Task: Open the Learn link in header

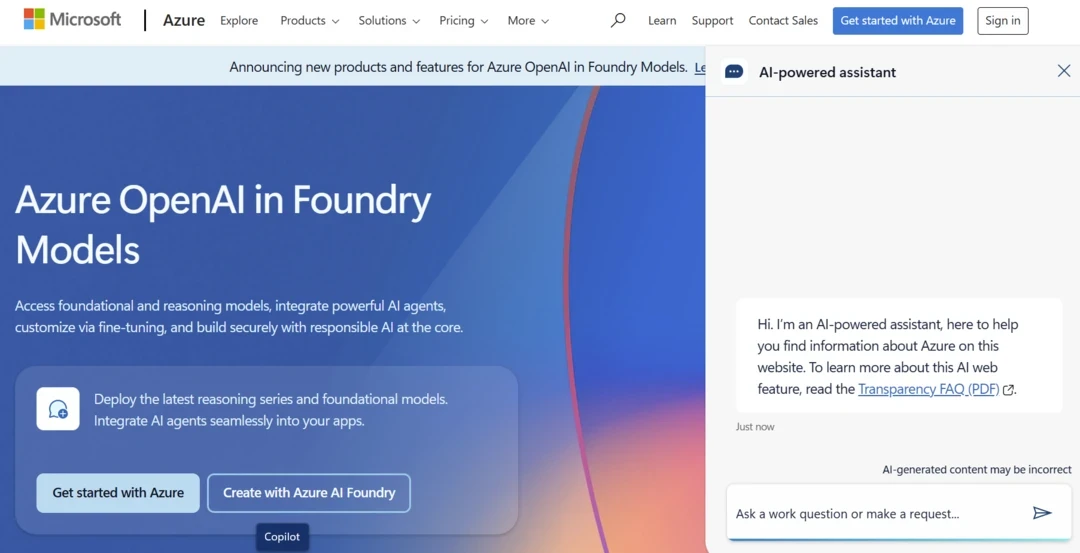Action: [x=662, y=20]
